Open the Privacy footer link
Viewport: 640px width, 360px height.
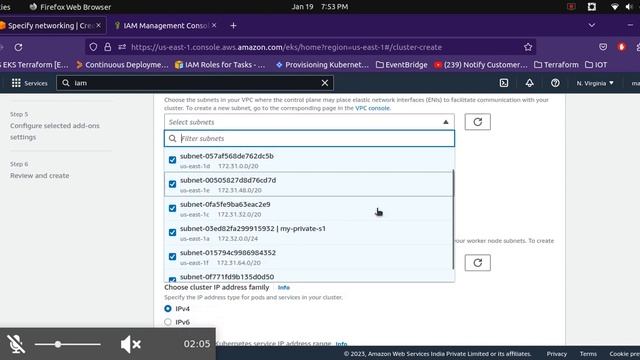(557, 353)
